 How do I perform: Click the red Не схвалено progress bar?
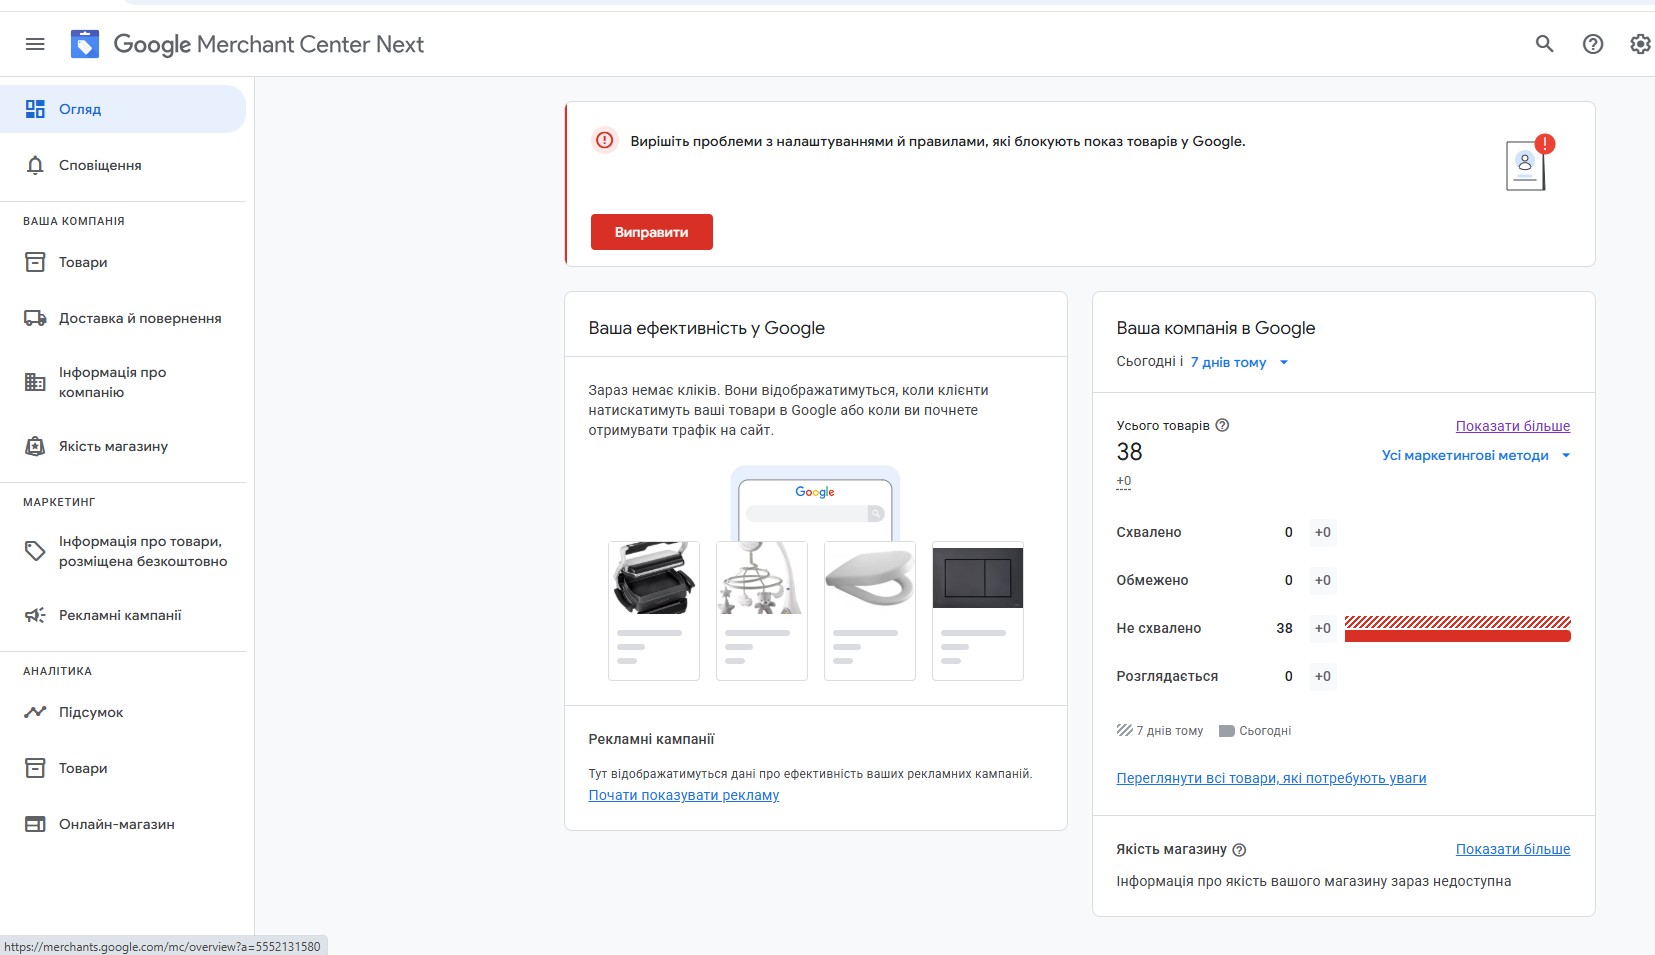pos(1457,629)
